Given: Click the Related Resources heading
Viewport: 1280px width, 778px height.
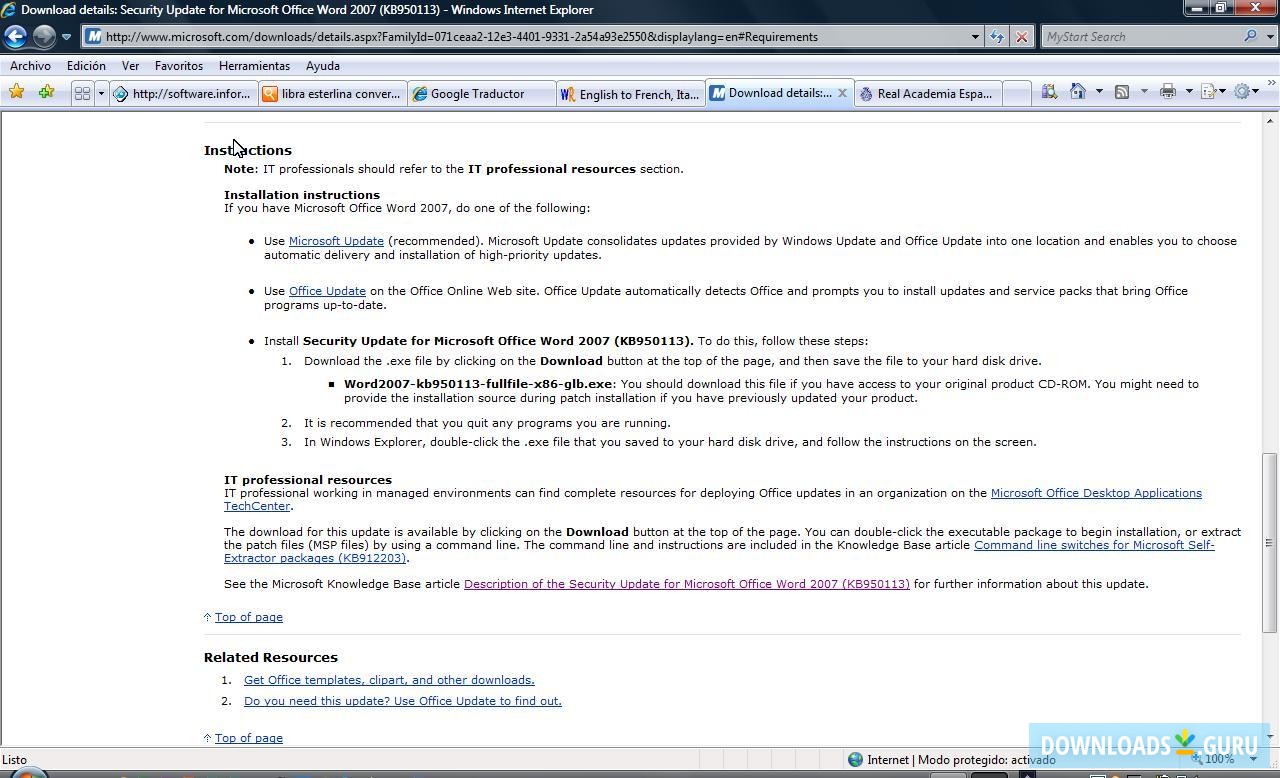Looking at the screenshot, I should [x=271, y=657].
